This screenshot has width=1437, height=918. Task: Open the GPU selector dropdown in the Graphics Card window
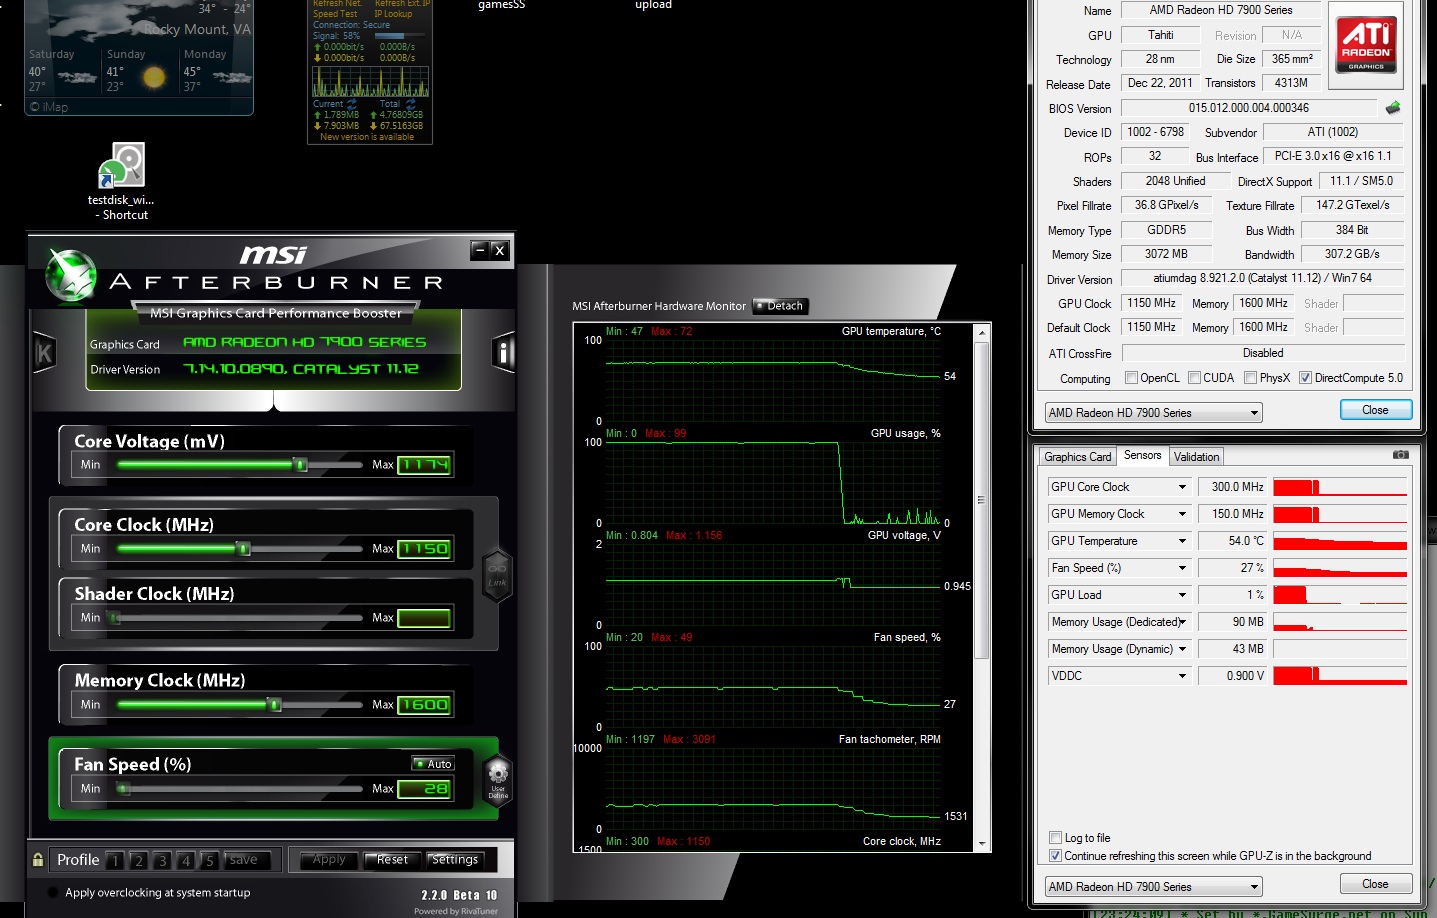pyautogui.click(x=1154, y=413)
